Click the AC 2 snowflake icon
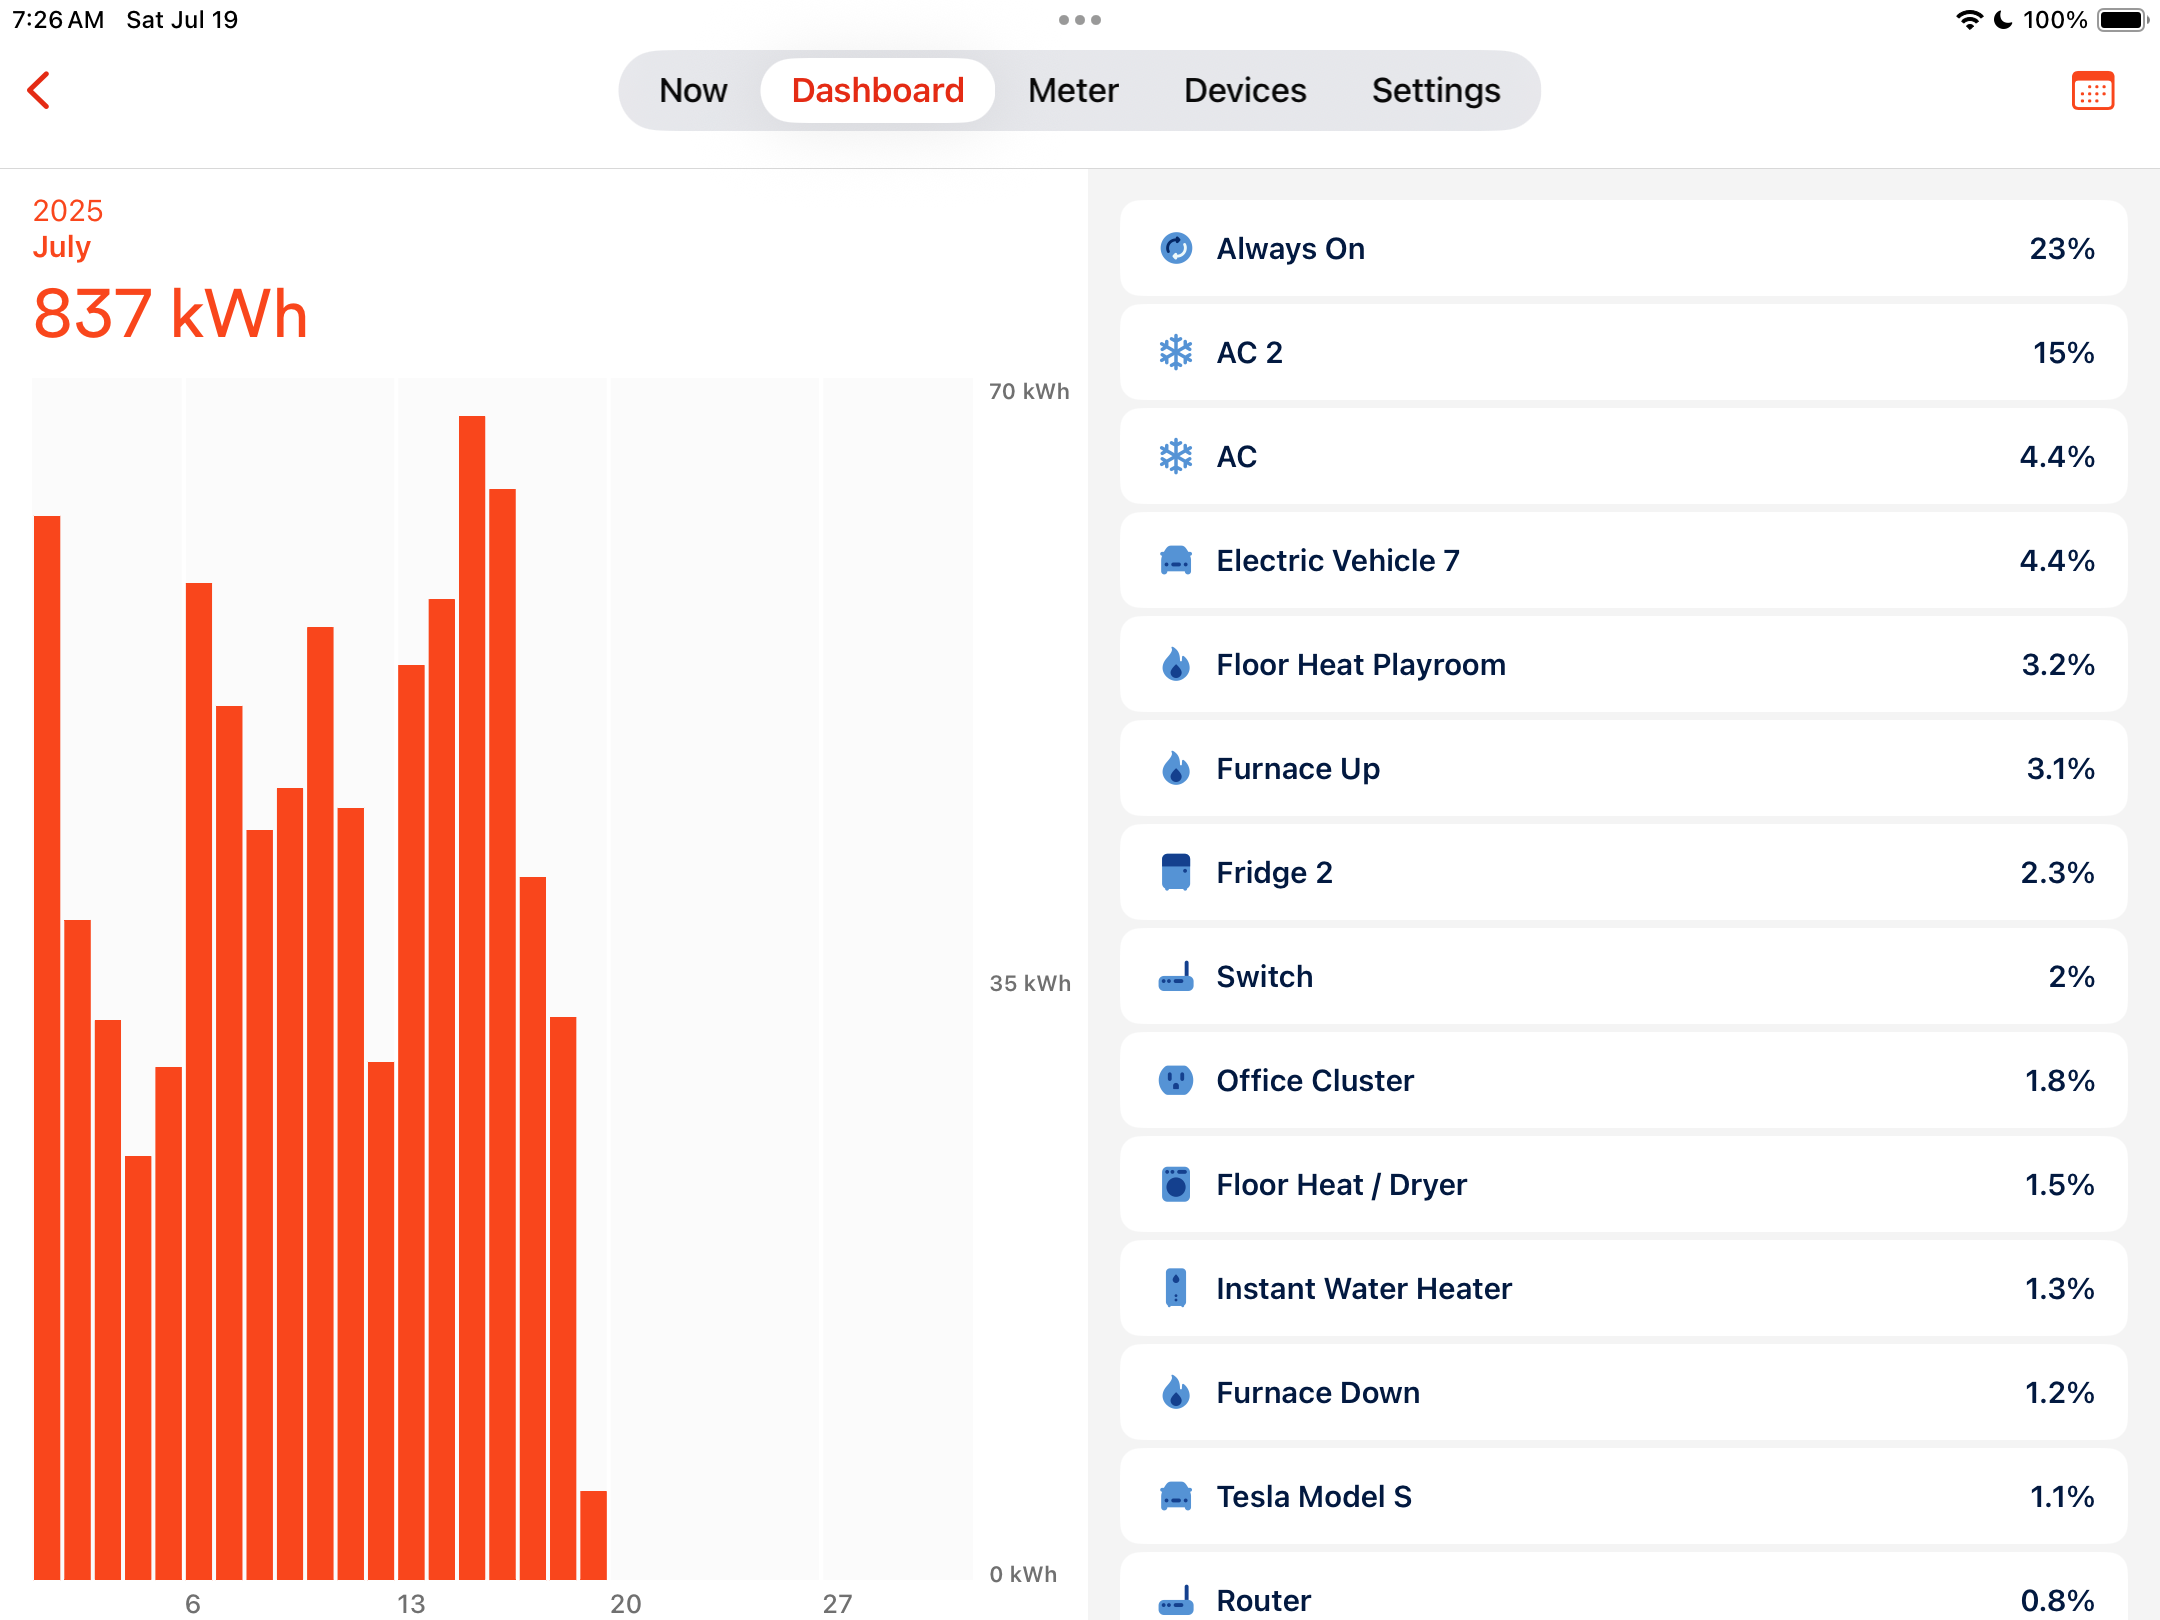Viewport: 2160px width, 1620px height. [x=1176, y=352]
